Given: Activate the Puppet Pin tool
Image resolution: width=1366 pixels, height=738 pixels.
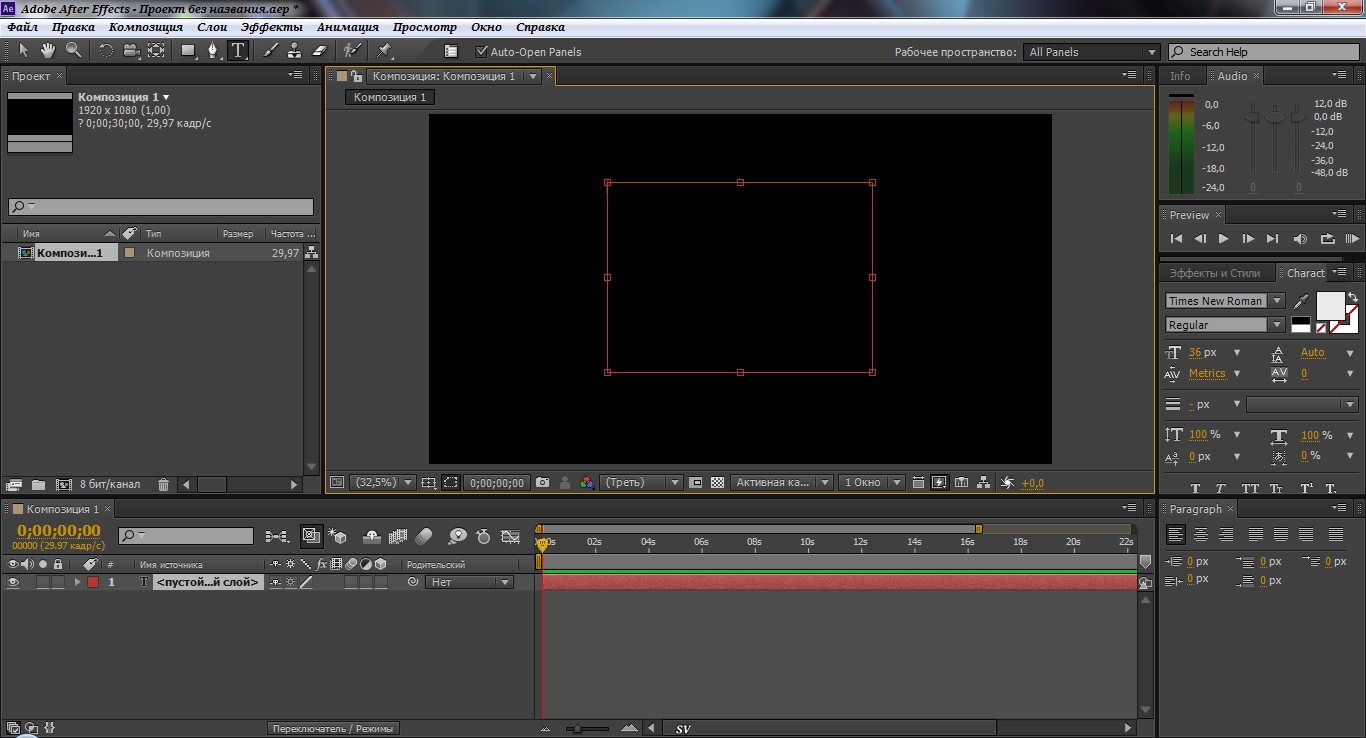Looking at the screenshot, I should pyautogui.click(x=384, y=51).
